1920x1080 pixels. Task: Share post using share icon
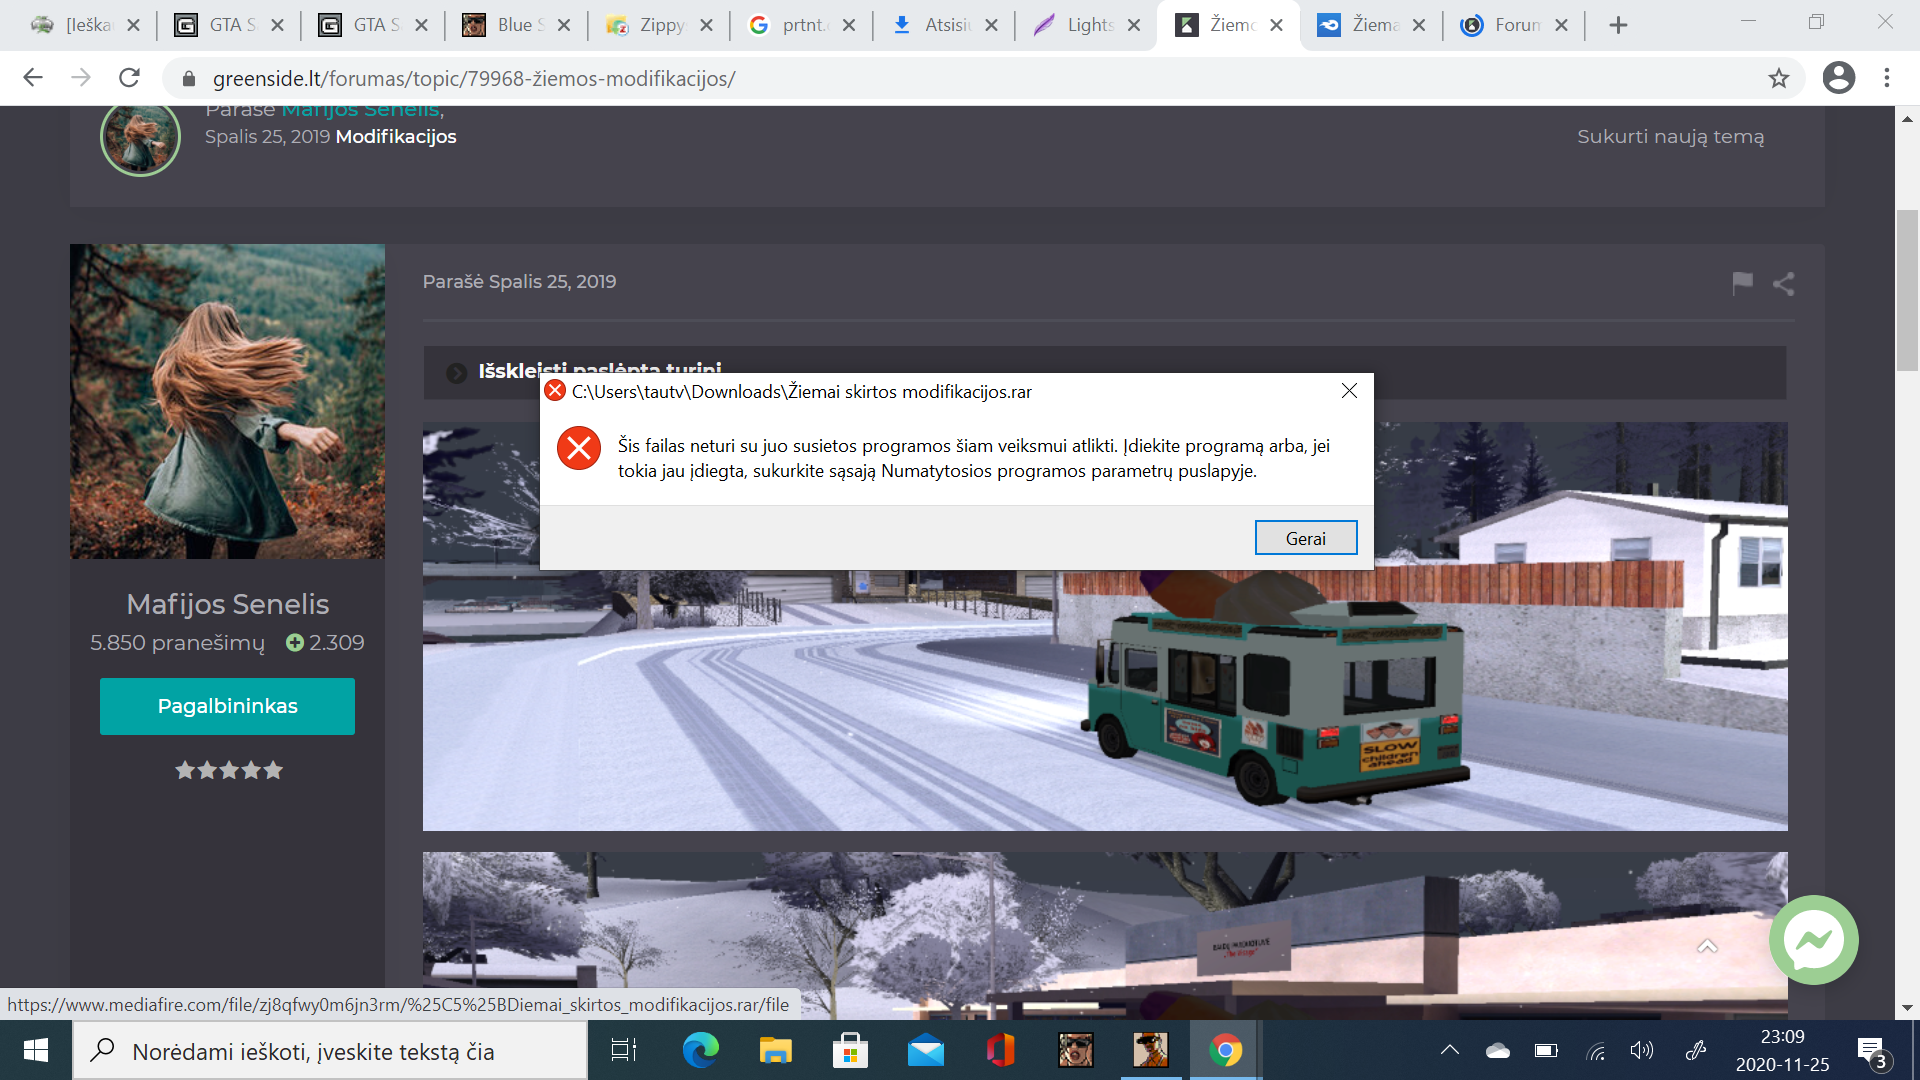1783,283
